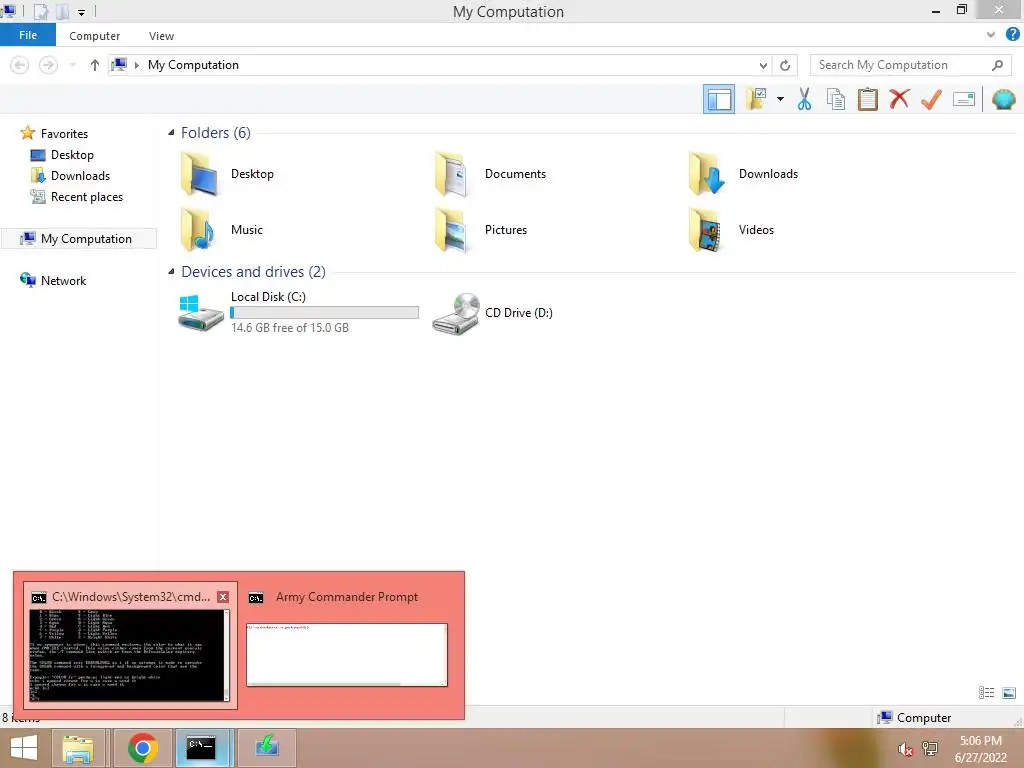1024x768 pixels.
Task: Collapse the Devices and drives group
Action: tap(171, 272)
